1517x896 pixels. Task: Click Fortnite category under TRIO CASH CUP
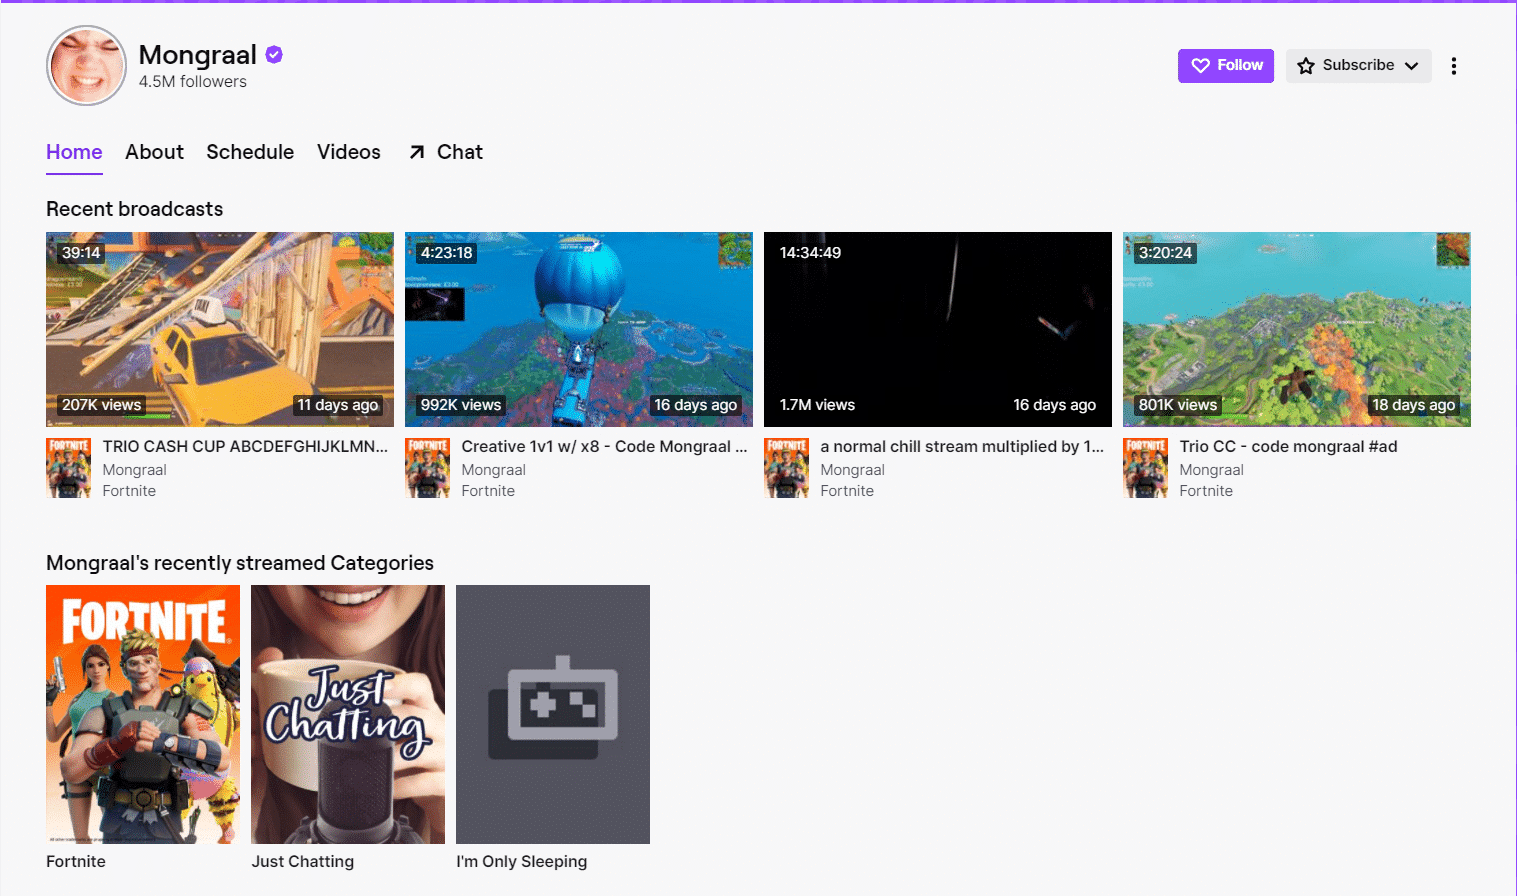point(129,491)
